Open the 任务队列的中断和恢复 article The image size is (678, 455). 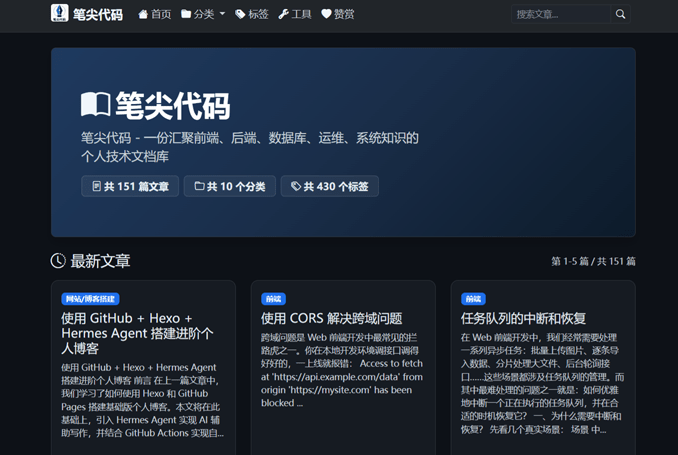tap(523, 319)
